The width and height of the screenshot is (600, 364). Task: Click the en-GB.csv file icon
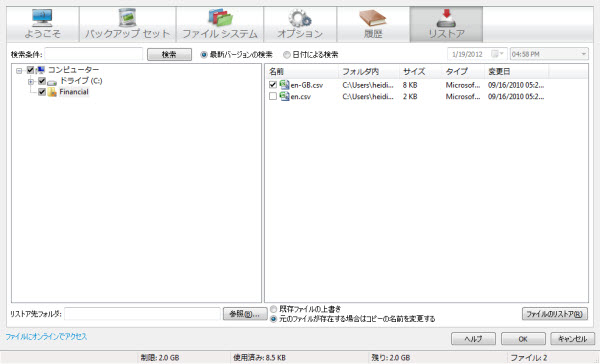tap(284, 85)
